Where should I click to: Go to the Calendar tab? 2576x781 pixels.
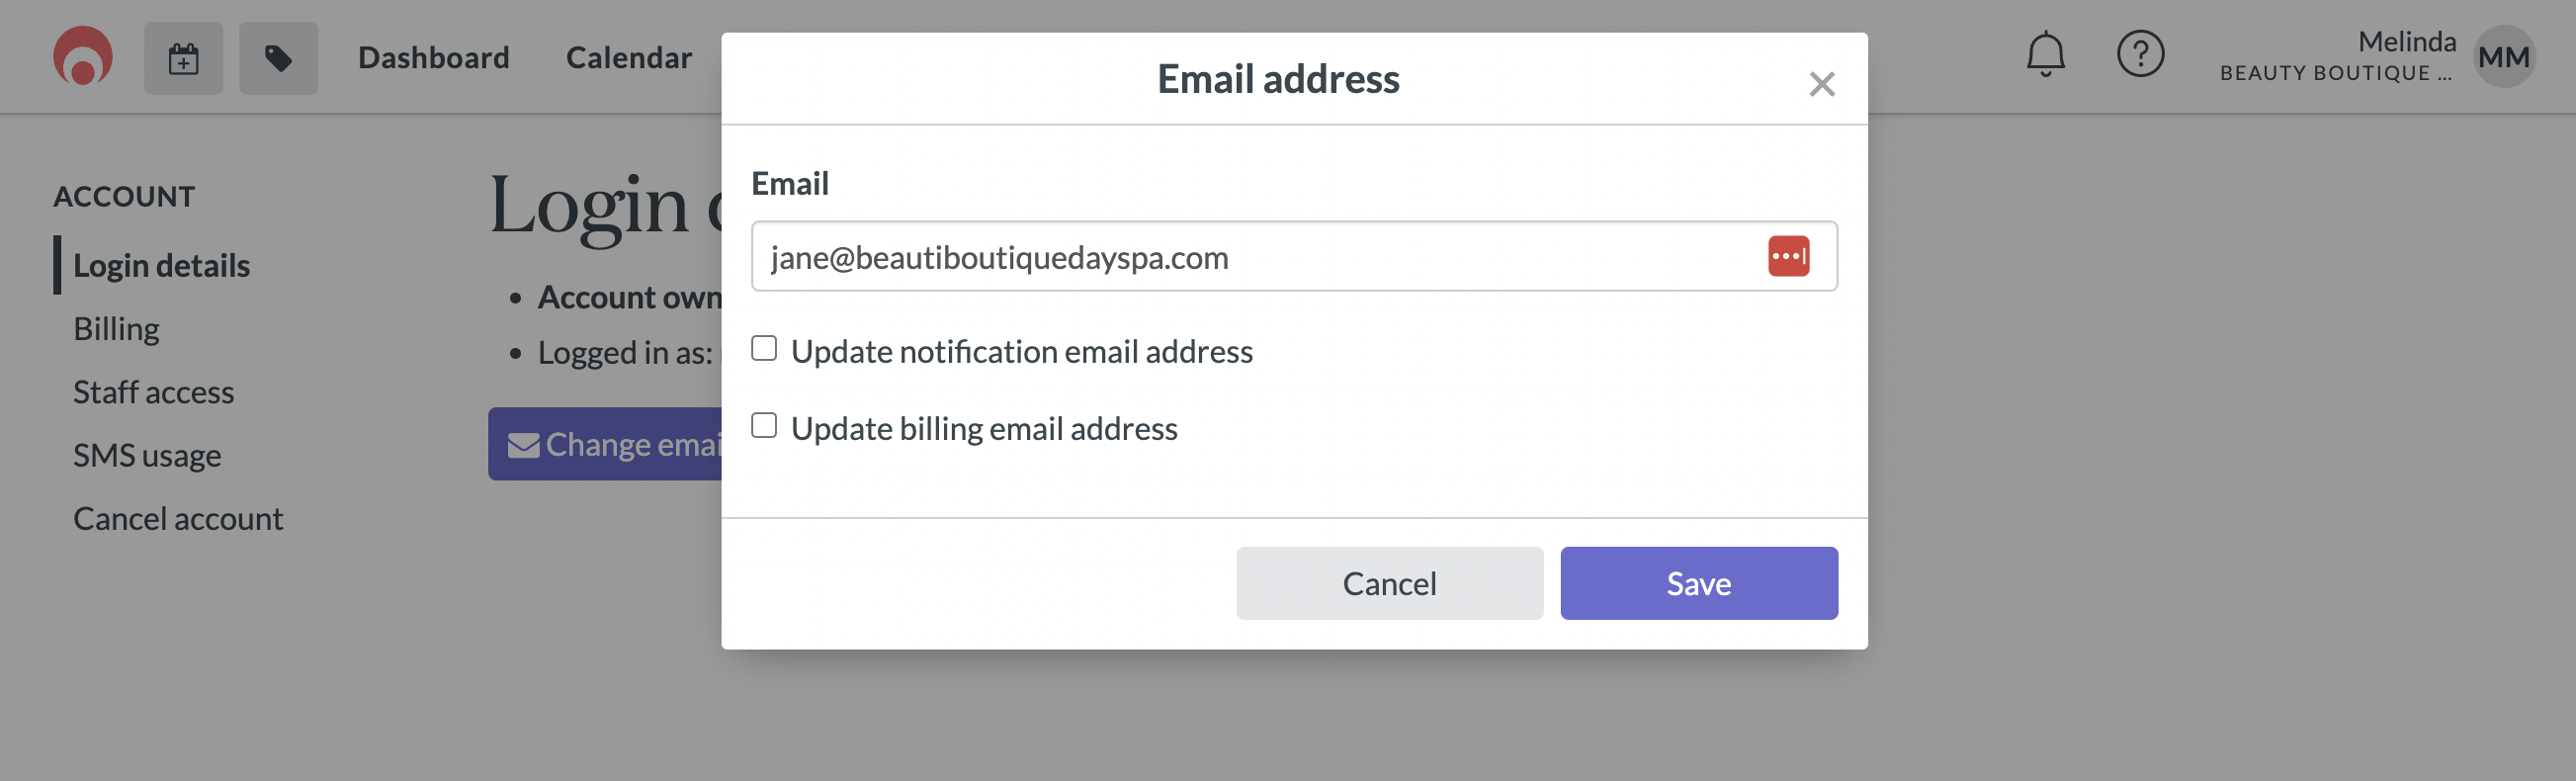pos(629,58)
